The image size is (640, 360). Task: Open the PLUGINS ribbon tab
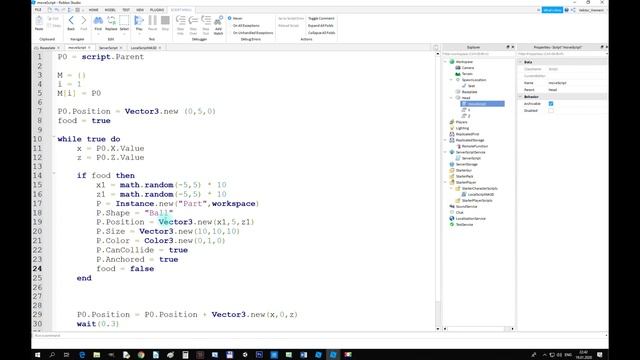[x=157, y=10]
